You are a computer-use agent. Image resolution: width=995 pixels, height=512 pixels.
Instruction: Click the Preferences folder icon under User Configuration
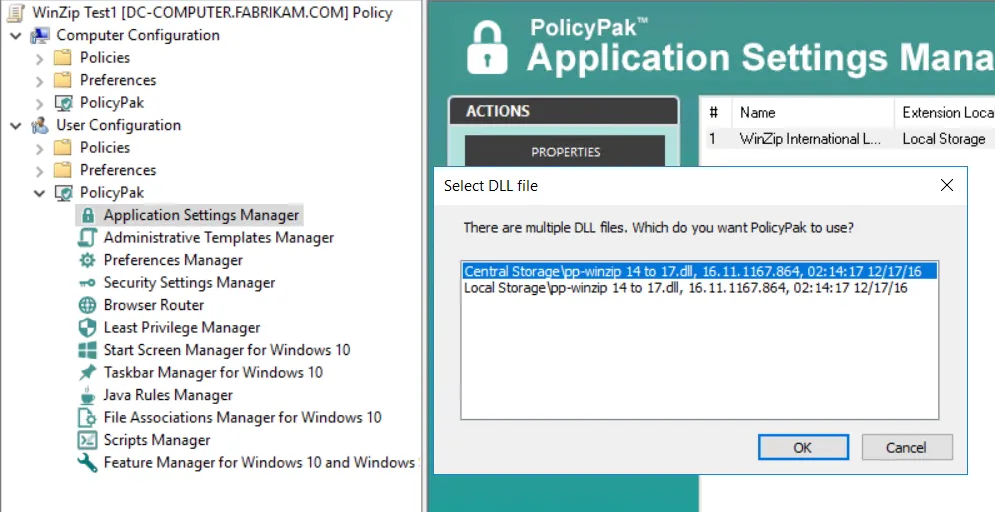click(x=63, y=171)
